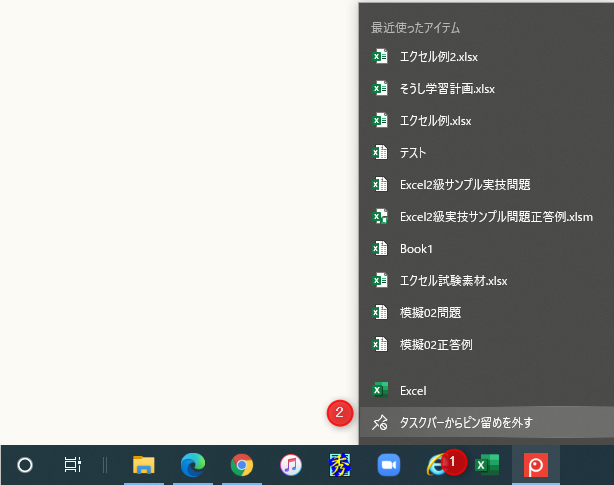Start Zoom from the taskbar
Image resolution: width=614 pixels, height=485 pixels.
click(x=387, y=465)
